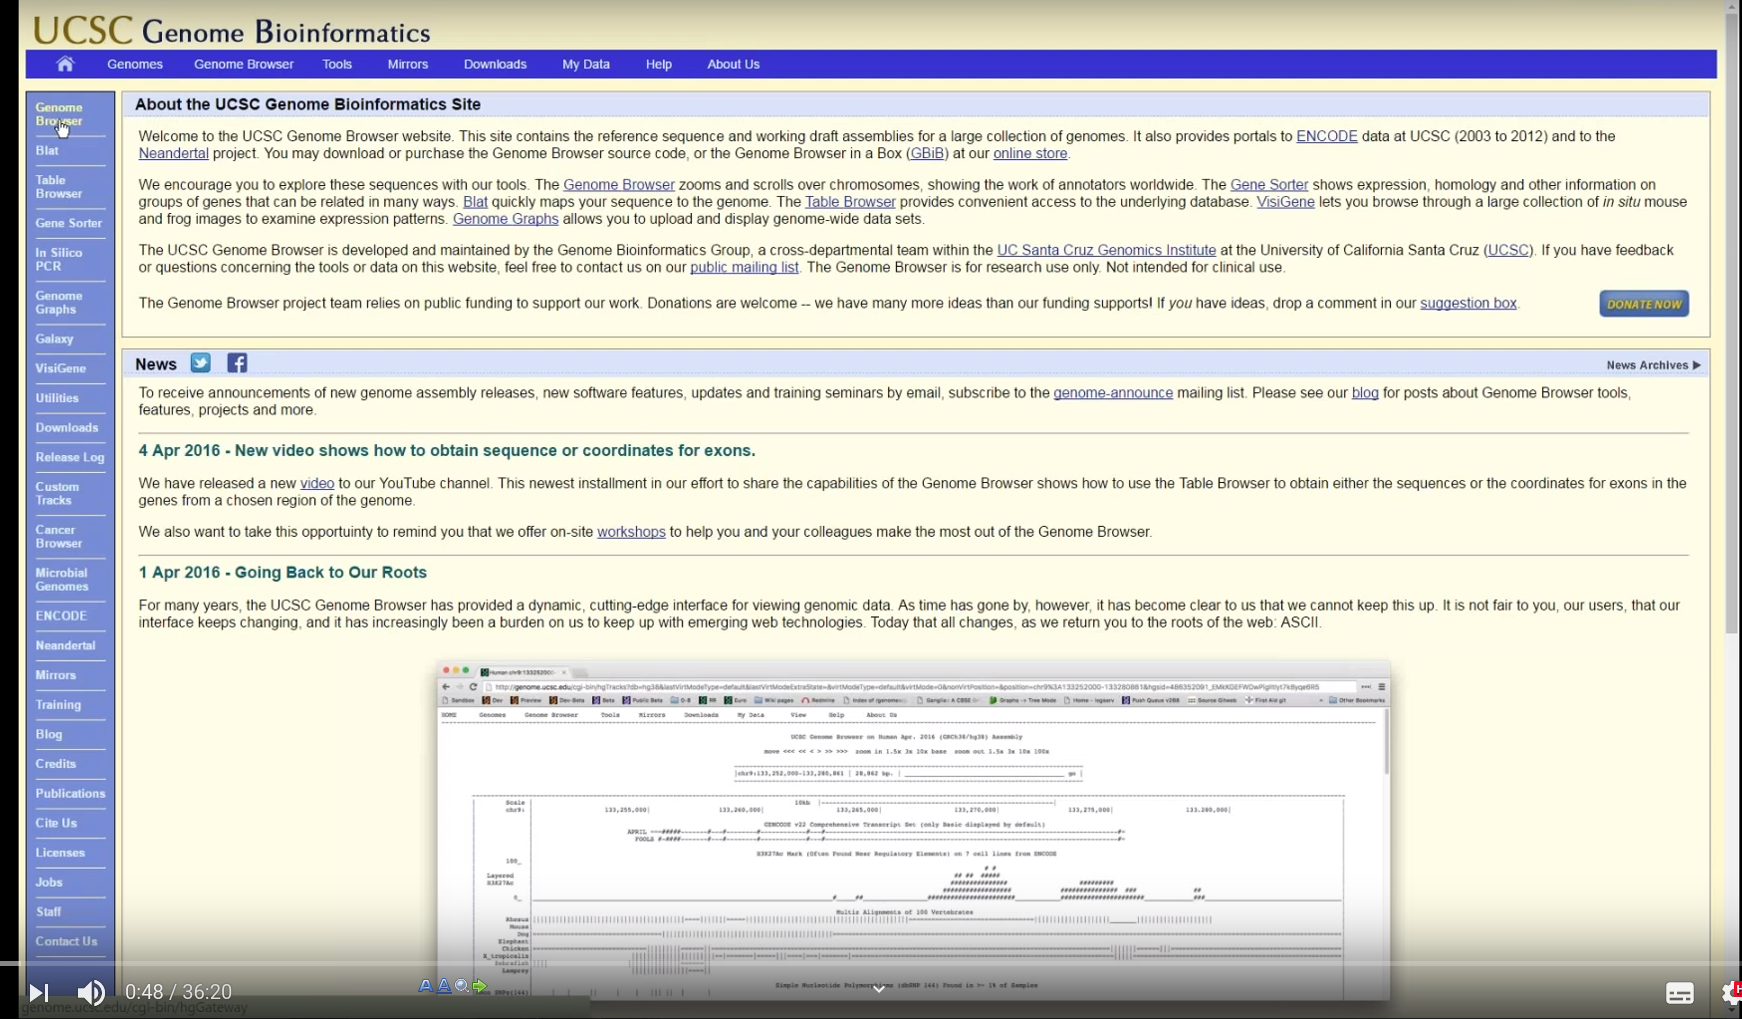Click Genome Browser in left sidebar

click(x=59, y=114)
